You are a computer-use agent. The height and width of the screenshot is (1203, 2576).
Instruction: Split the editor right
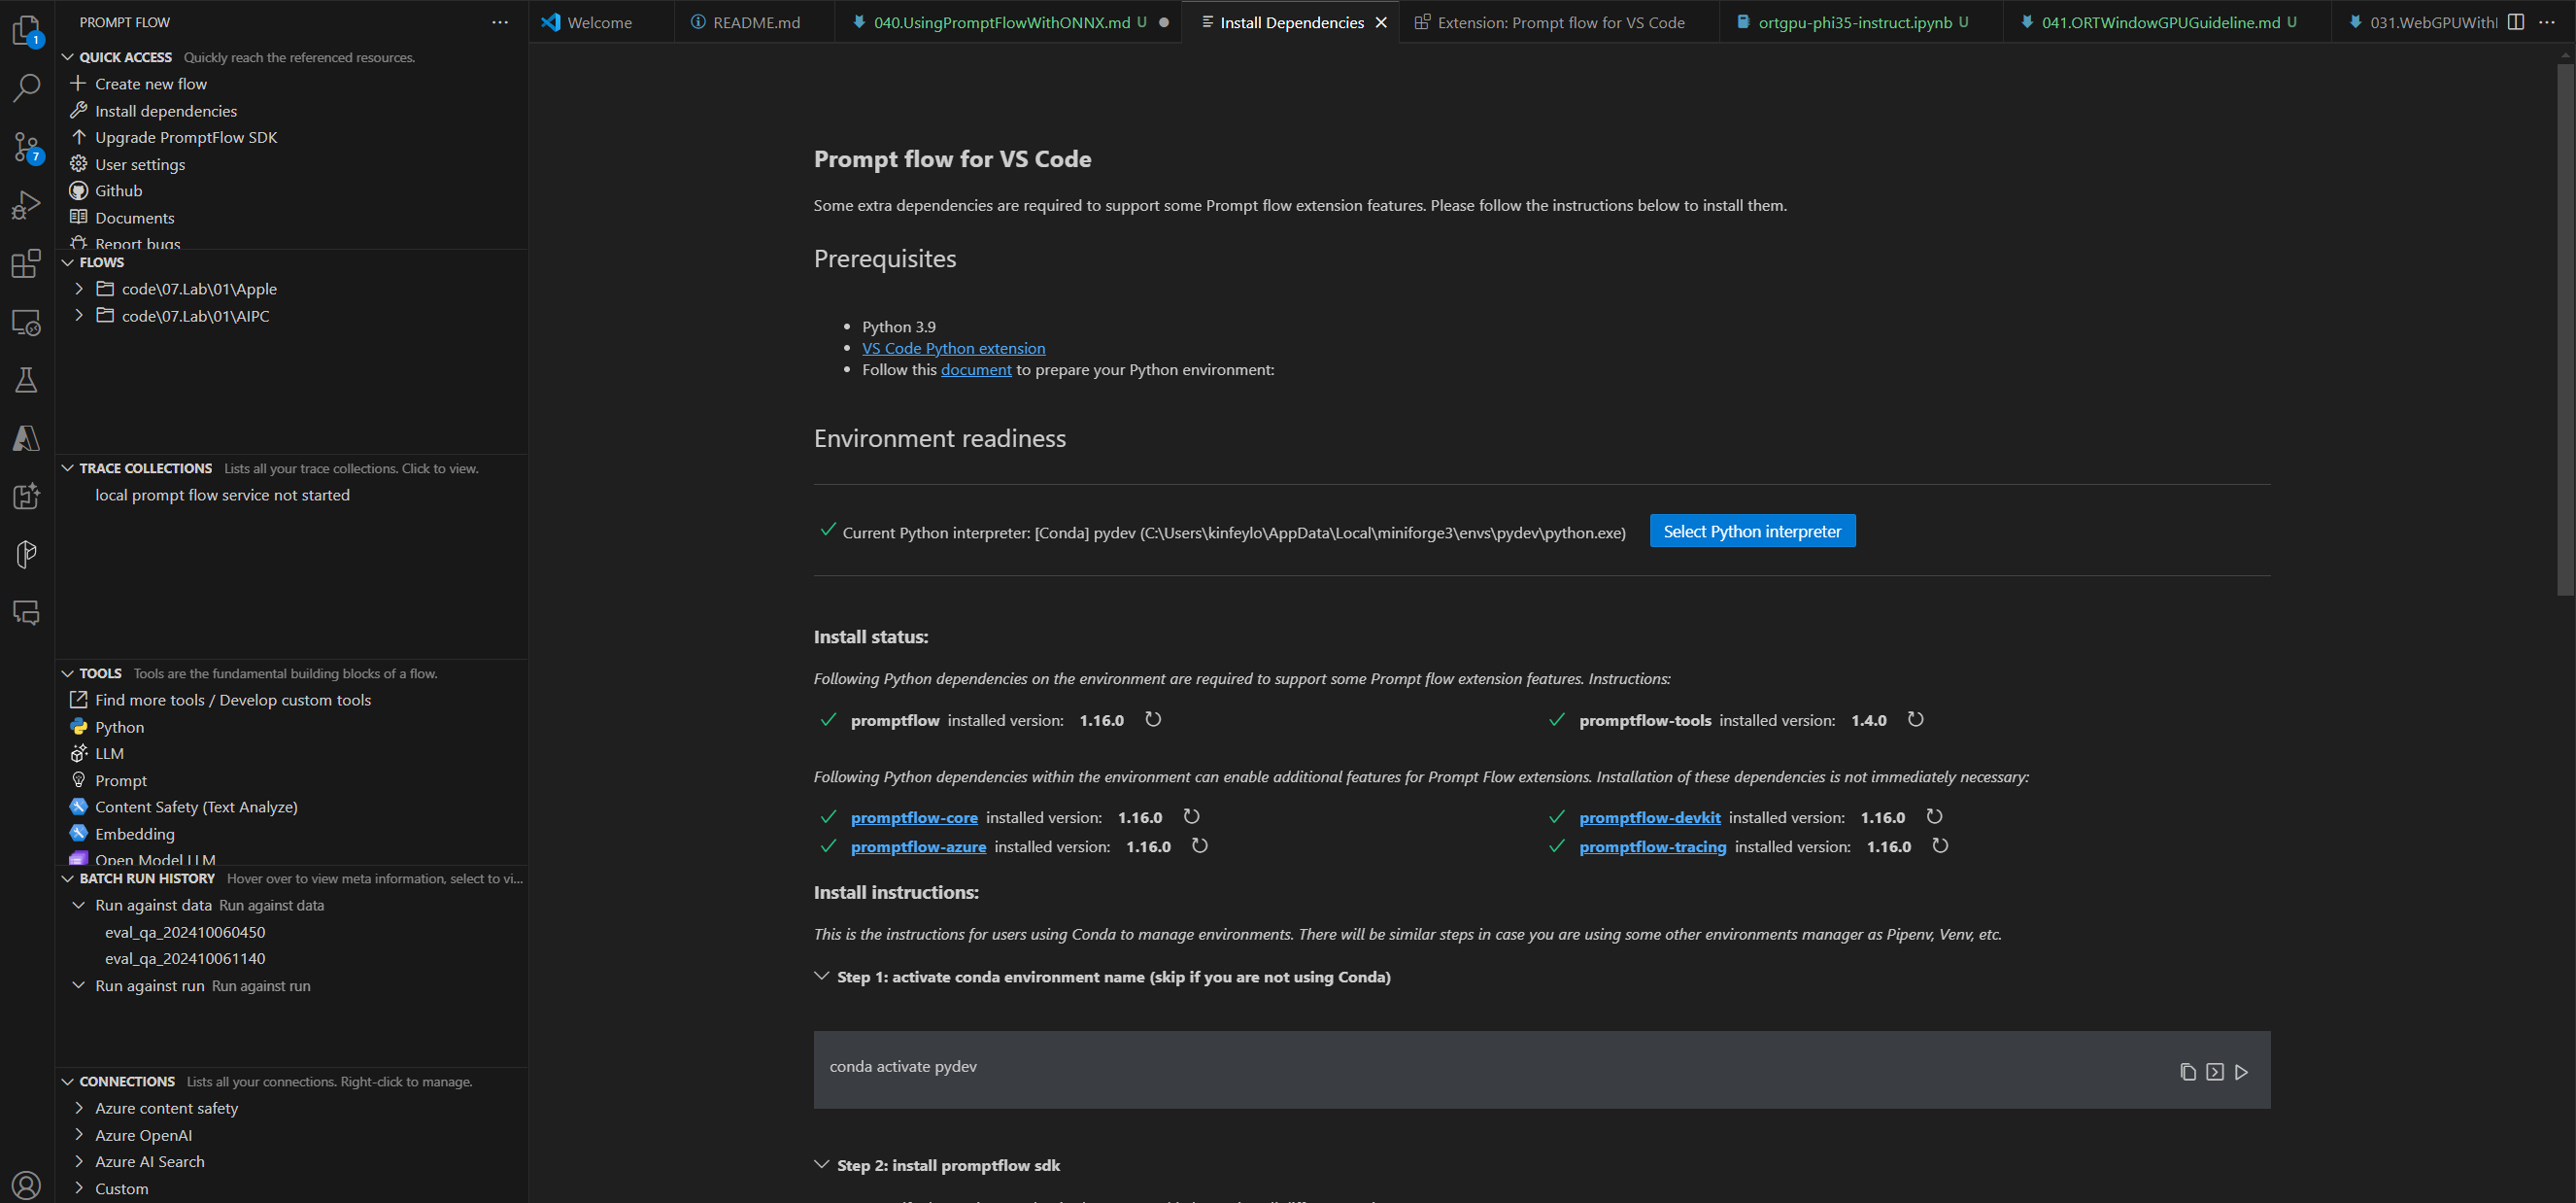pos(2516,22)
